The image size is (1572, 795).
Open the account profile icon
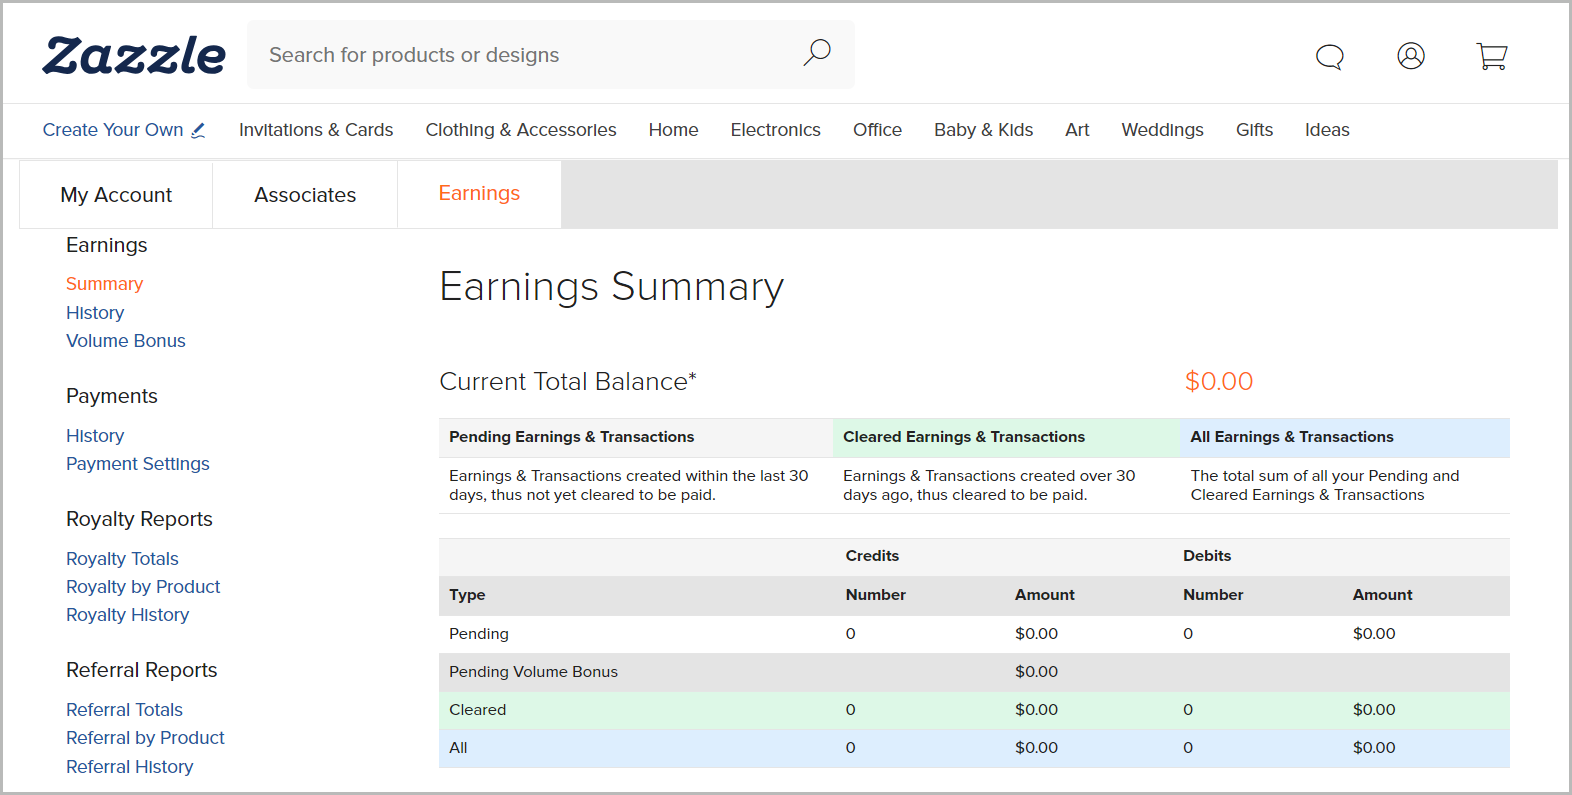pos(1411,56)
